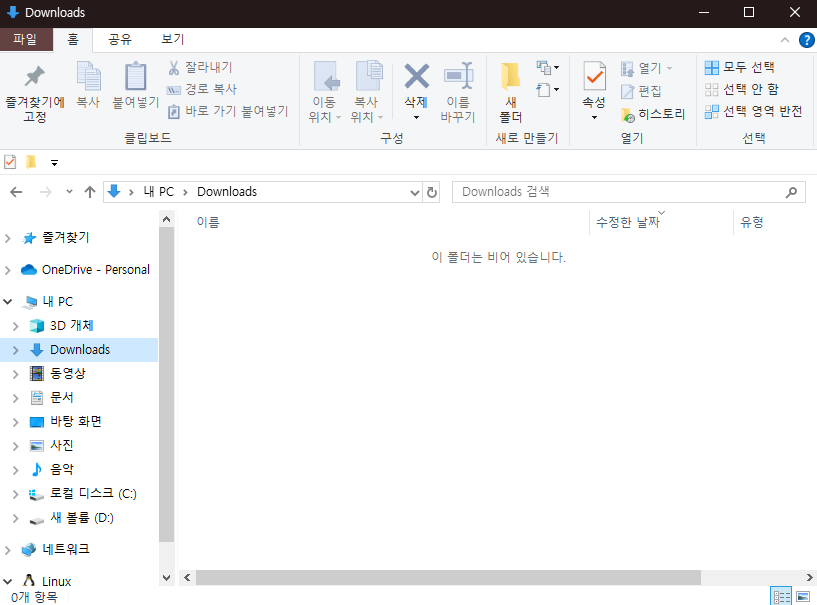817x605 pixels.
Task: Click the 이름 바꾸기 rename icon
Action: (458, 76)
